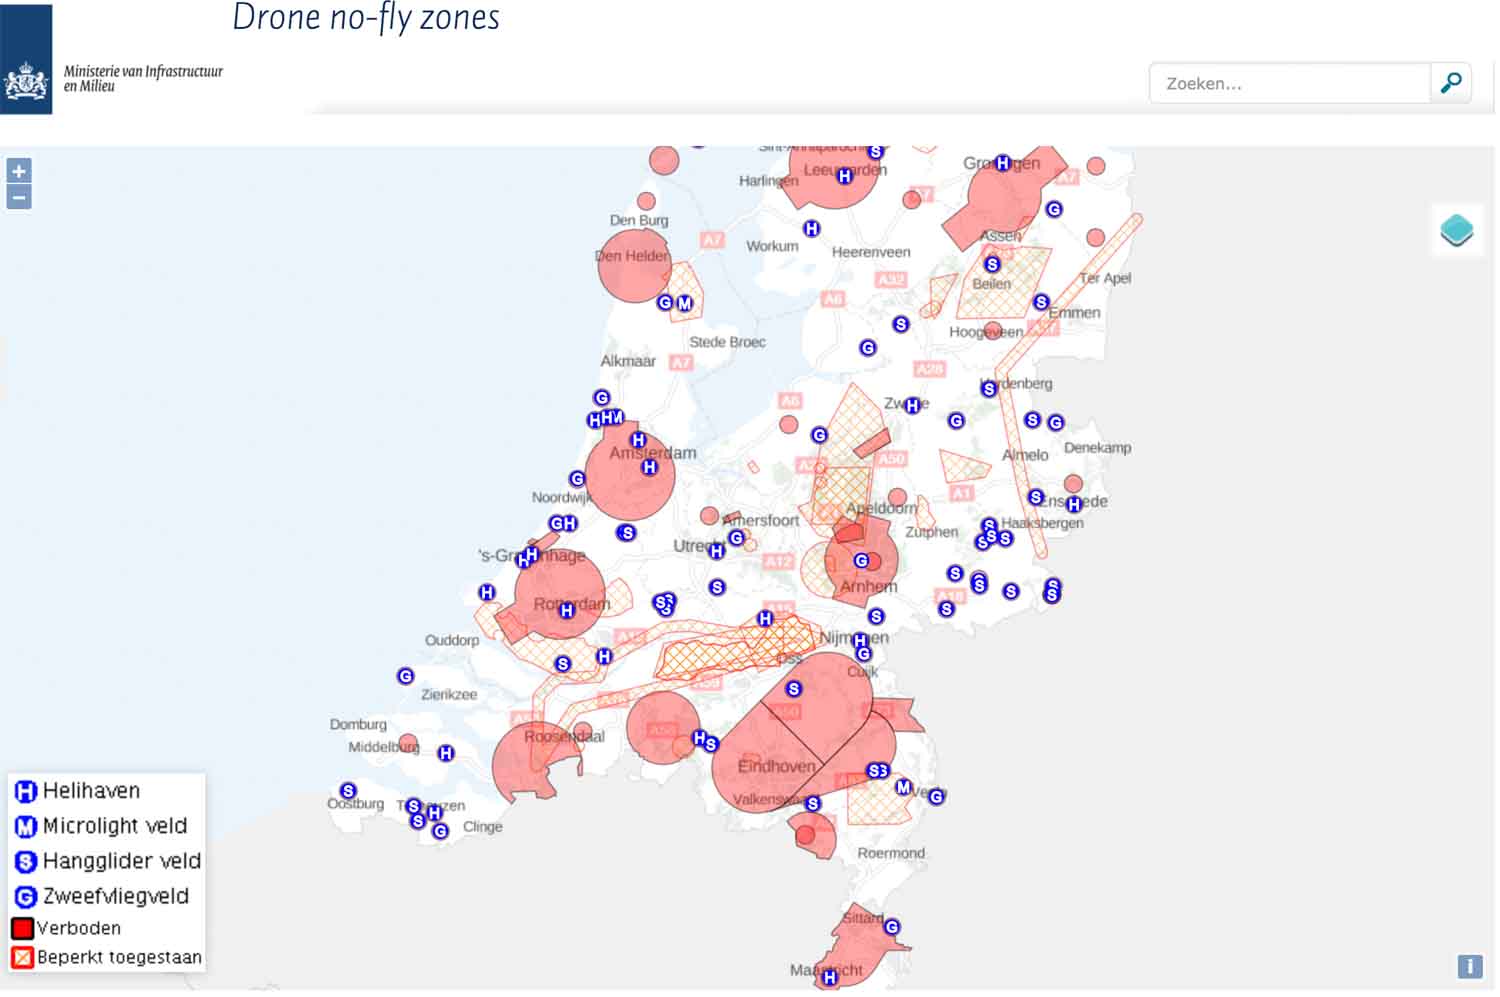Click the Stede Broec map label
Viewport: 1500px width, 997px height.
(x=727, y=342)
